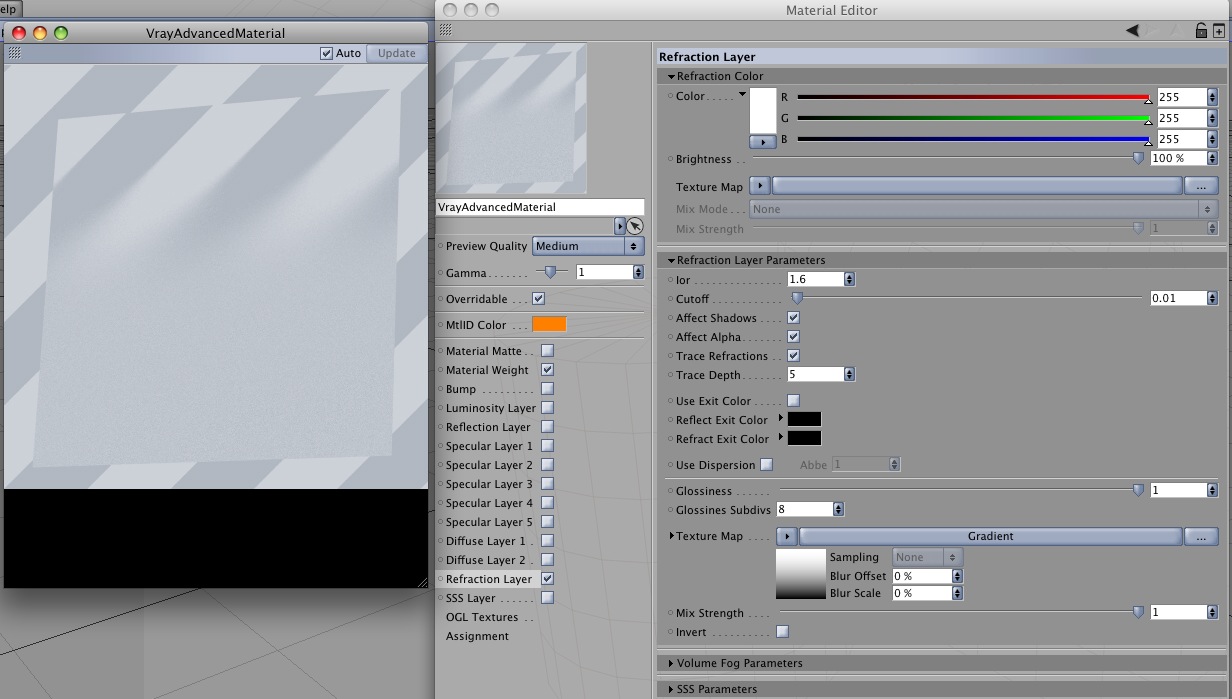The height and width of the screenshot is (699, 1232).
Task: Open the Texture Map arrow button under Brightness
Action: (x=760, y=186)
